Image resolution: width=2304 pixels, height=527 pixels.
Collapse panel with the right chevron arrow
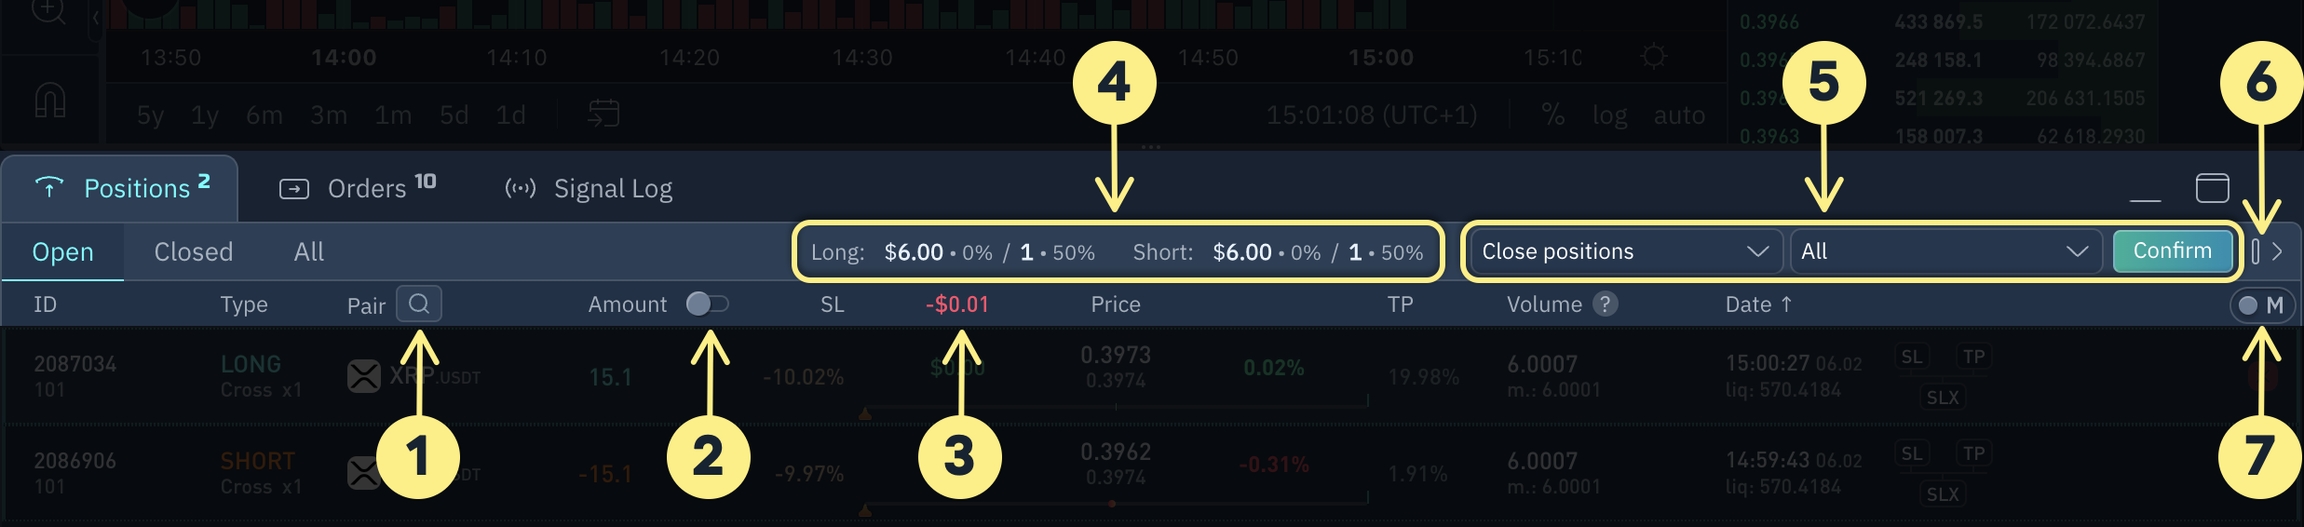2277,251
